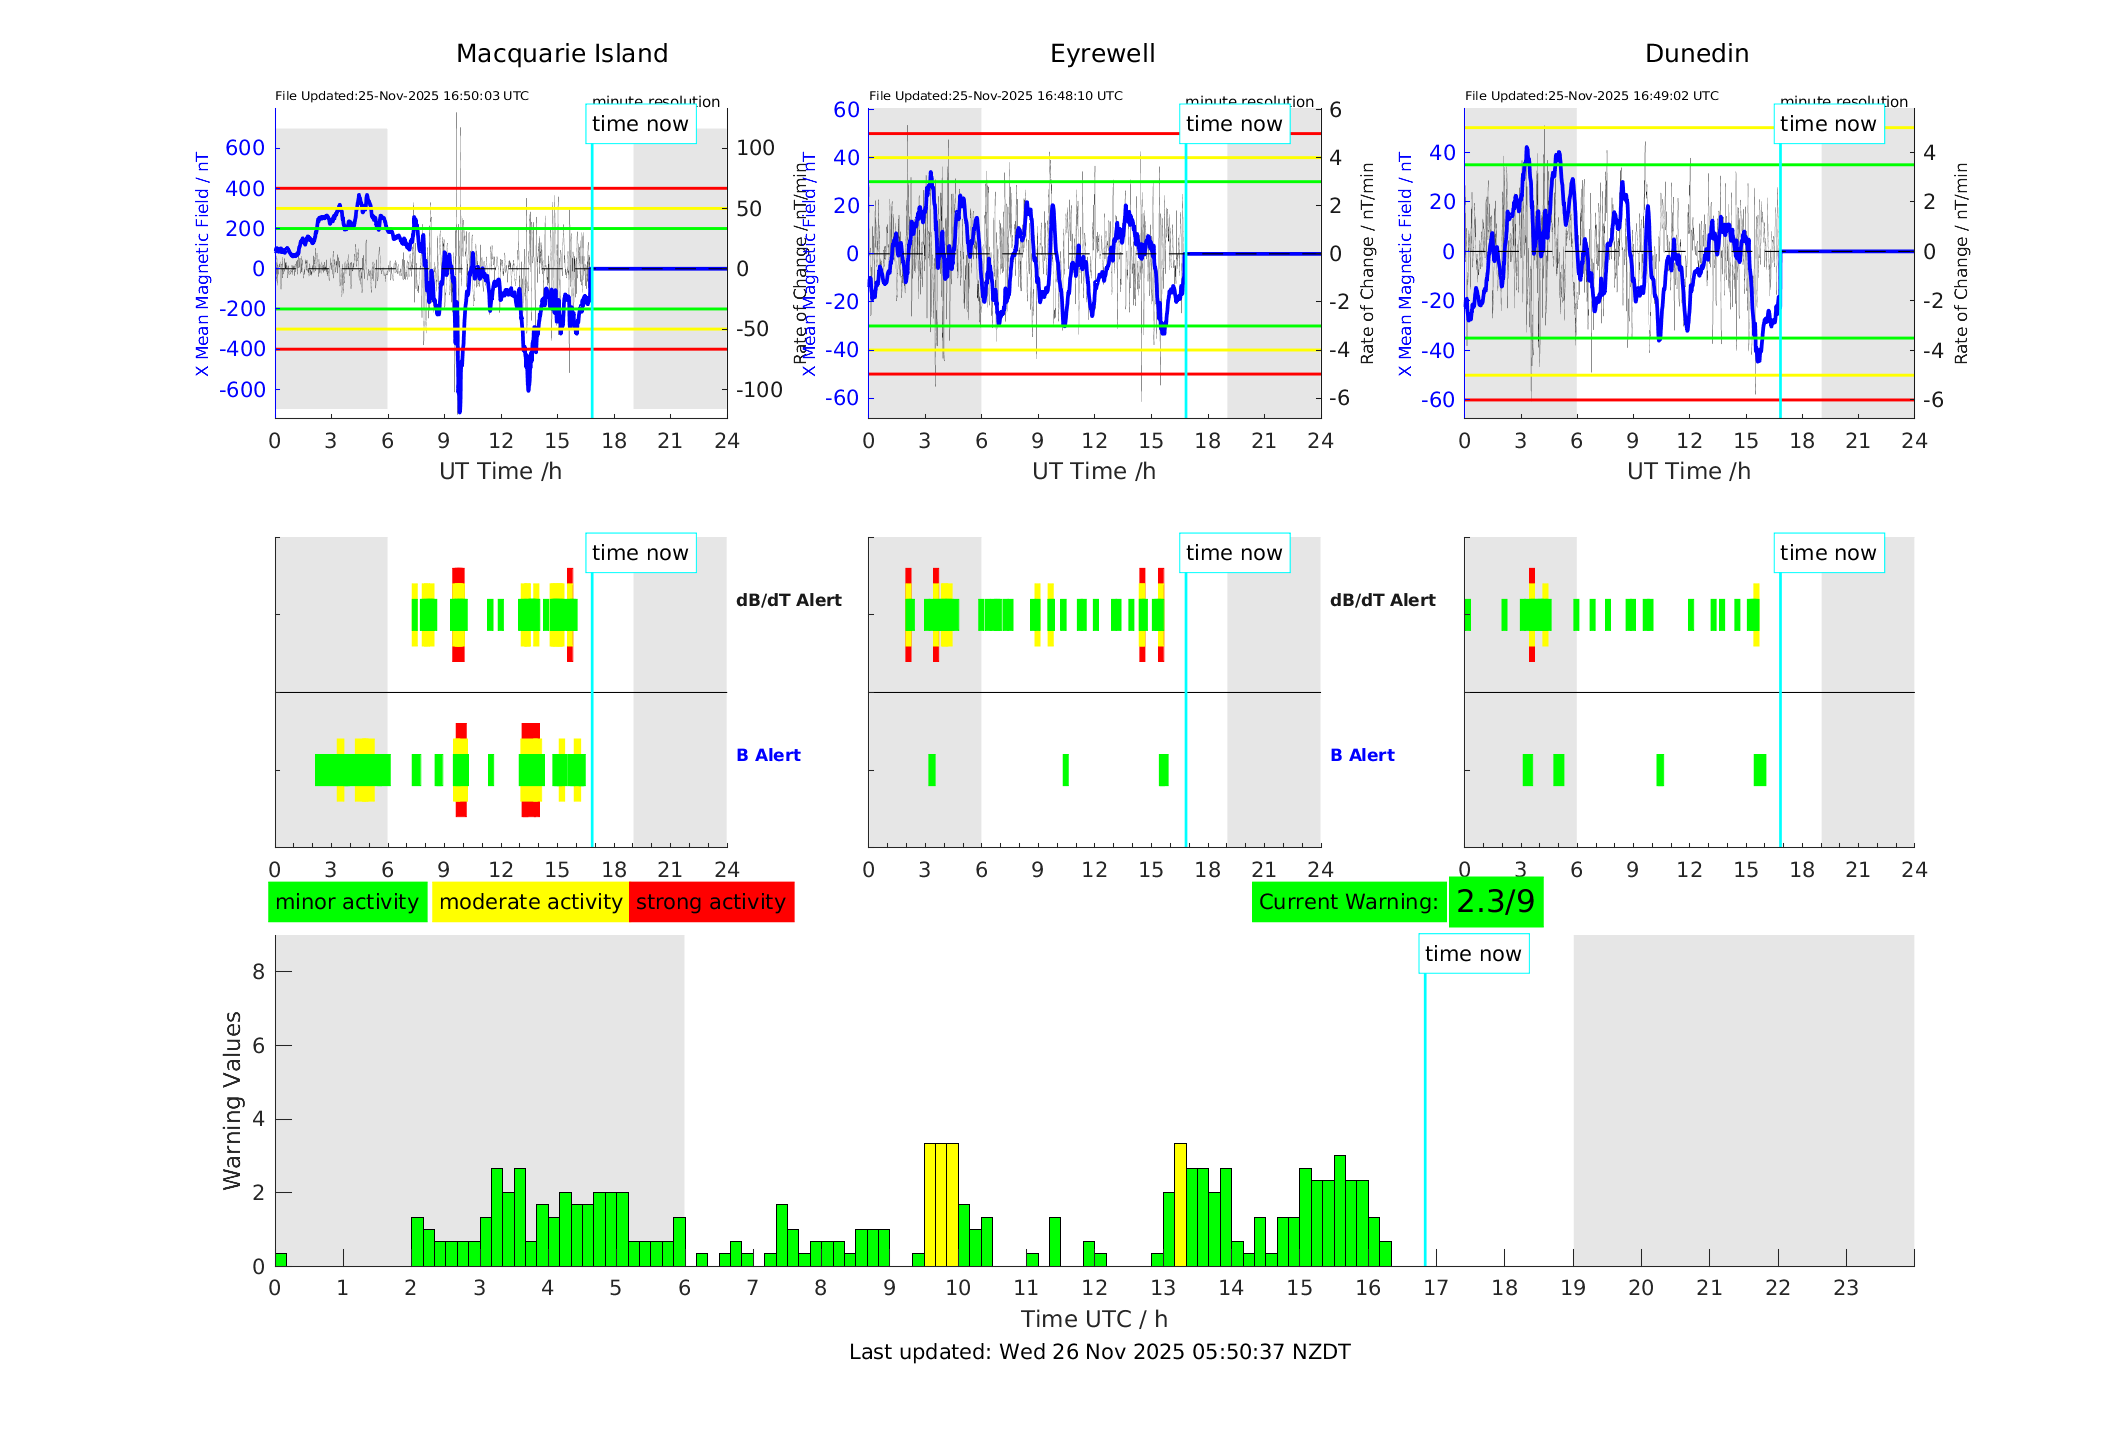The width and height of the screenshot is (2117, 1437).
Task: Click the yellow moderate activity legend box
Action: point(530,902)
